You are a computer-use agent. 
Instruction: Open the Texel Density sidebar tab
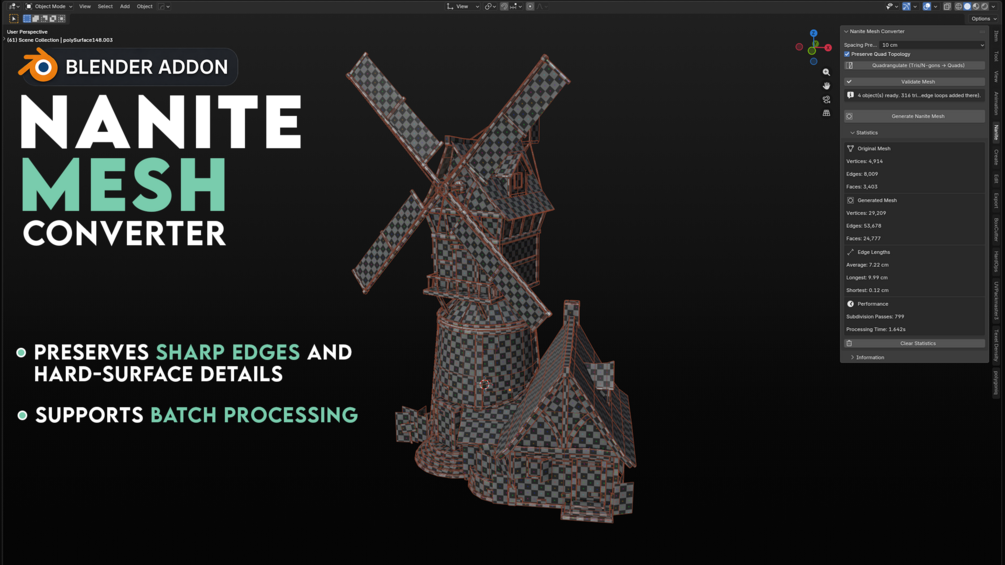tap(996, 345)
